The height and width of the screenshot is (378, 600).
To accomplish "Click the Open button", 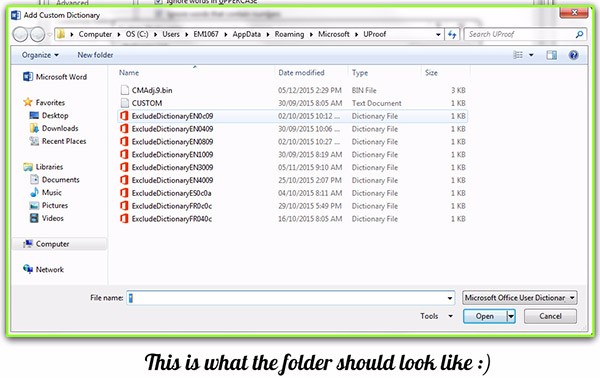I will point(485,316).
